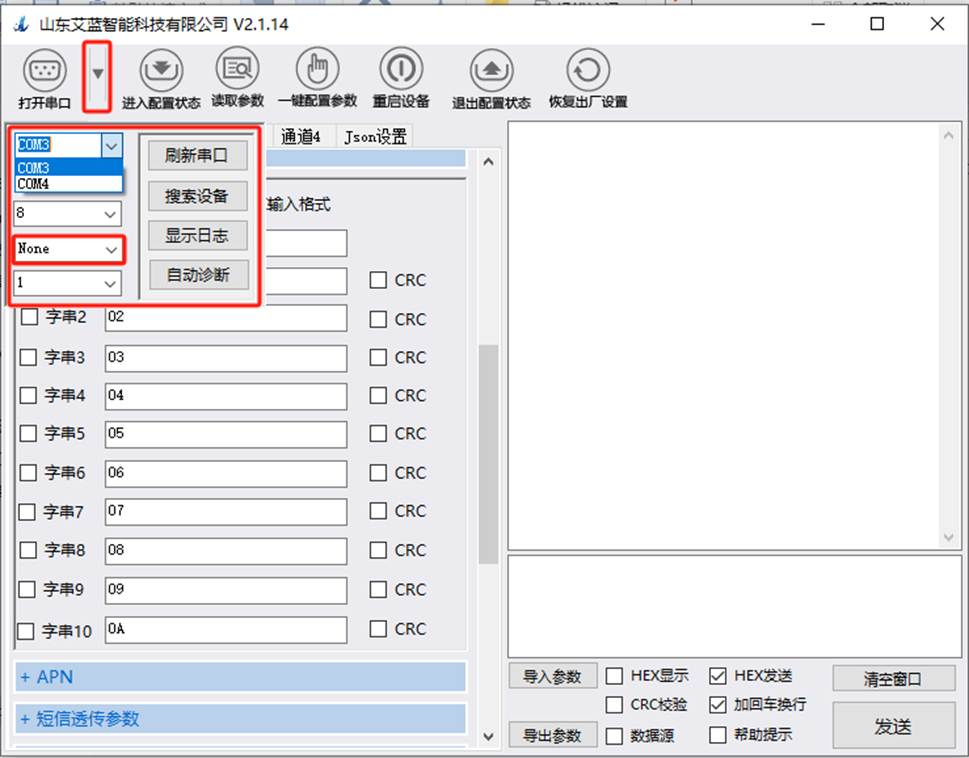Expand the APN section
The image size is (969, 758).
click(x=240, y=677)
